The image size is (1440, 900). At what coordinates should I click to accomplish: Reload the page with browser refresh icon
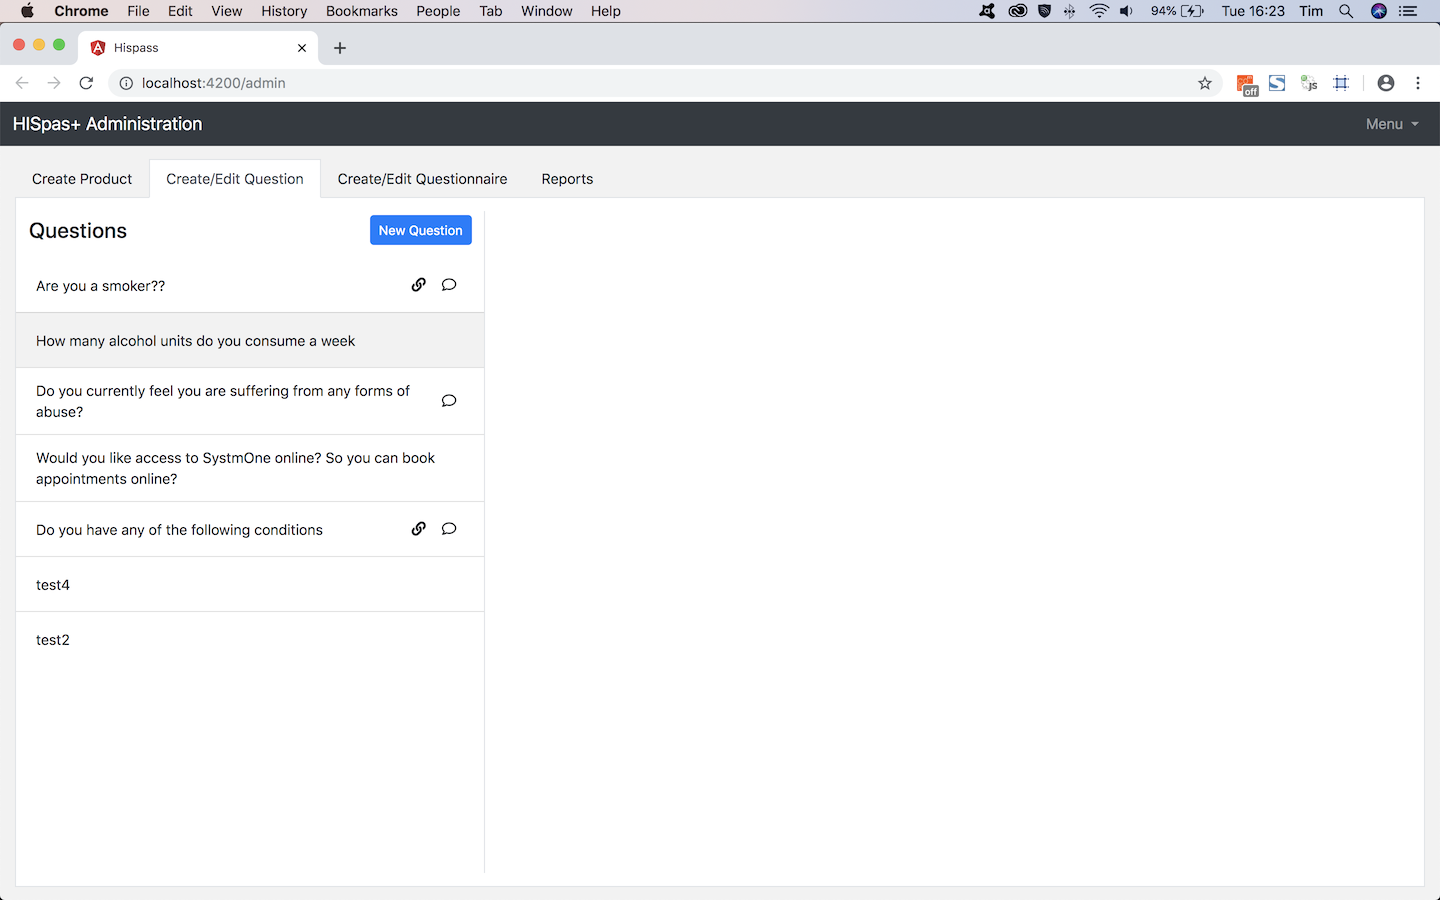(86, 83)
